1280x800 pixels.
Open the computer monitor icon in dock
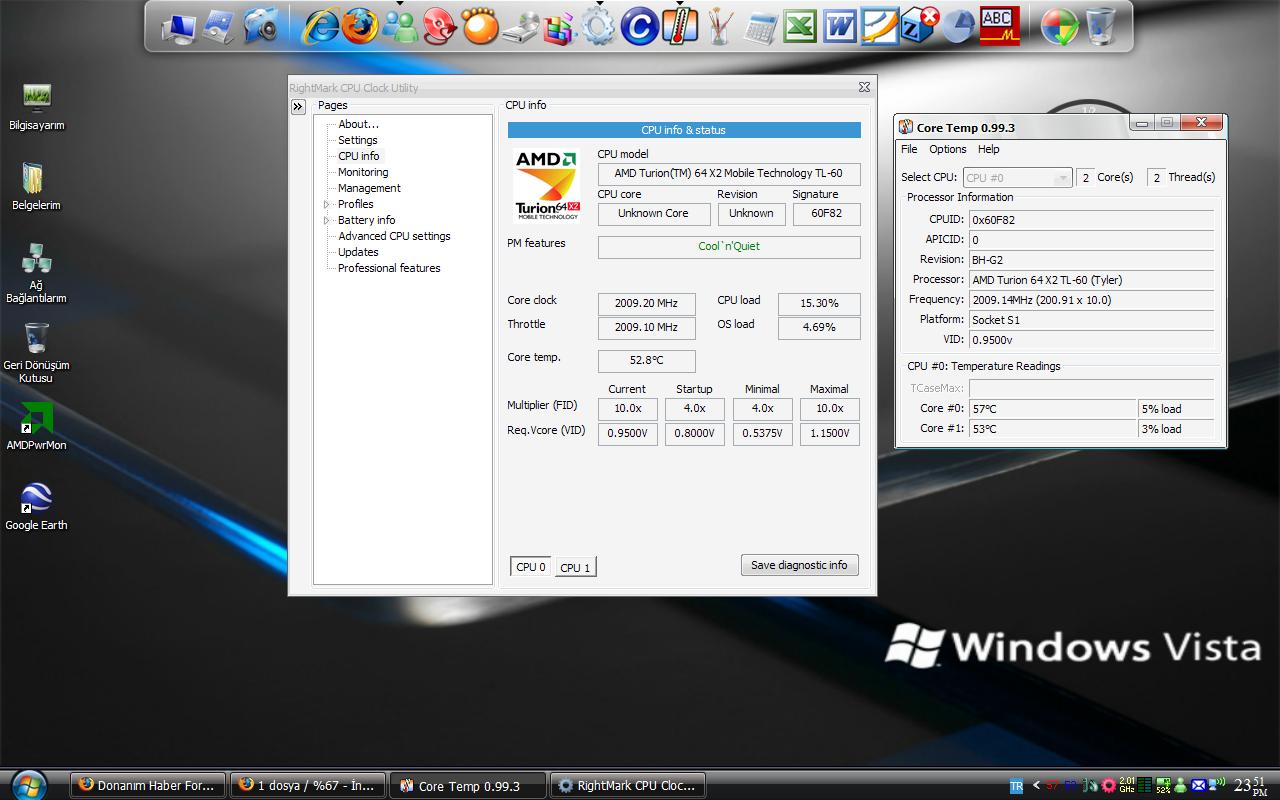click(x=179, y=27)
